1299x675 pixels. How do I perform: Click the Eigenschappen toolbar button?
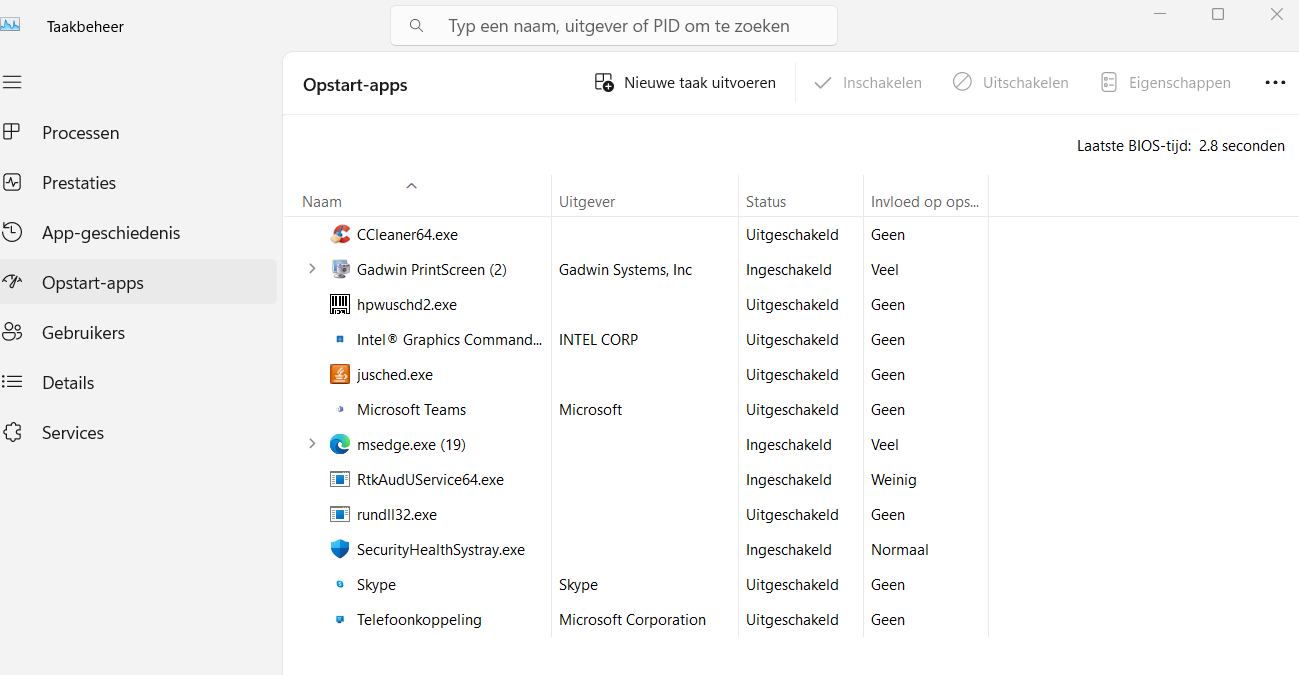point(1165,83)
